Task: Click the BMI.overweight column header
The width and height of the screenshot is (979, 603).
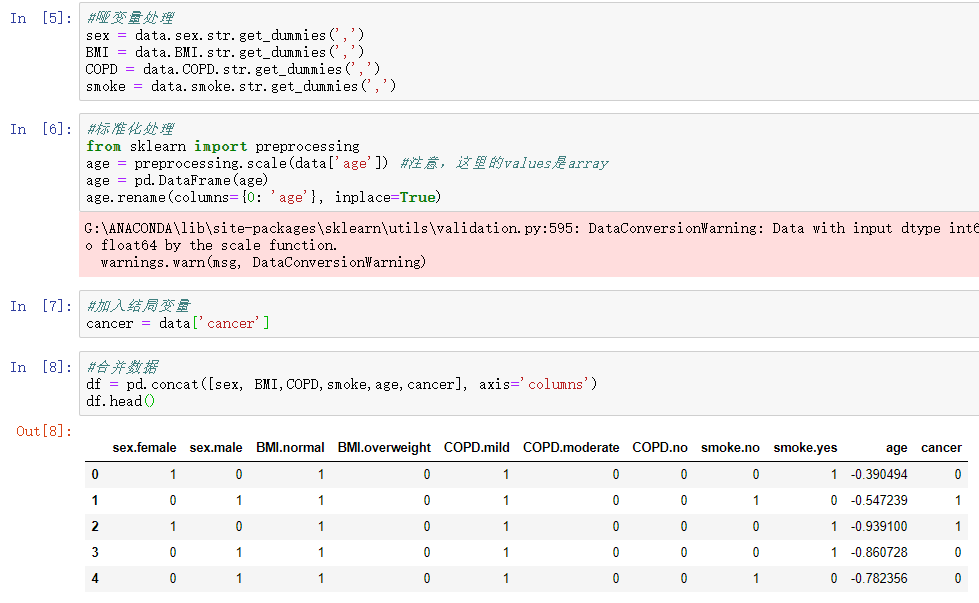Action: coord(384,448)
